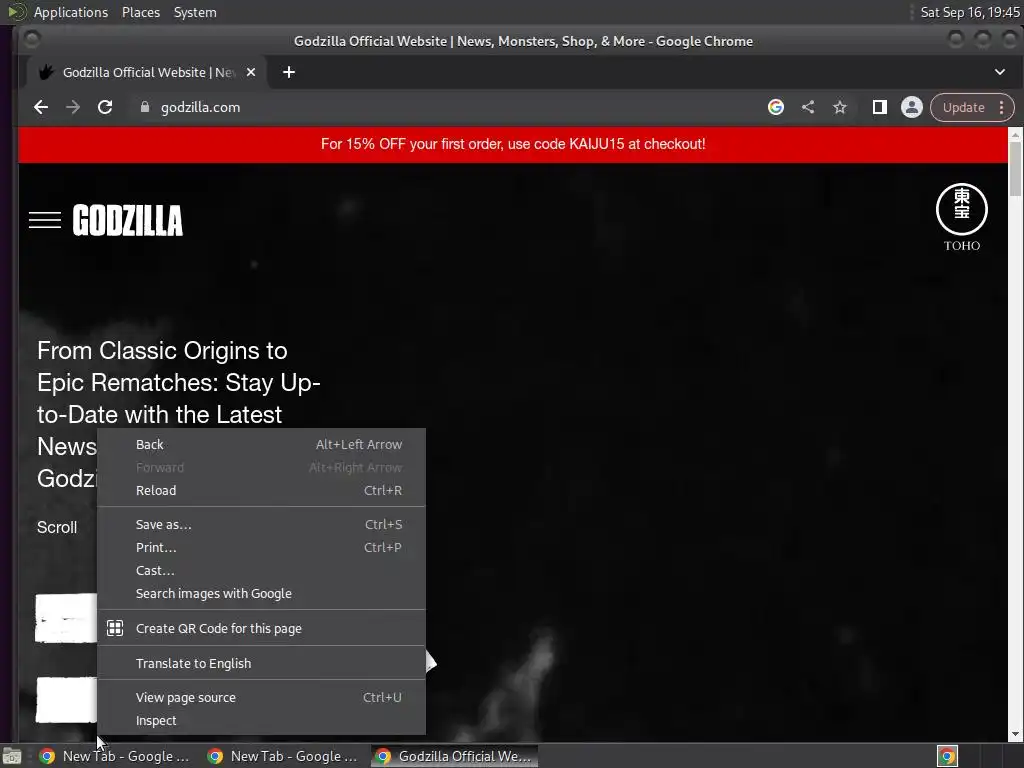Click the scrollbar down arrow
1024x768 pixels.
1016,735
